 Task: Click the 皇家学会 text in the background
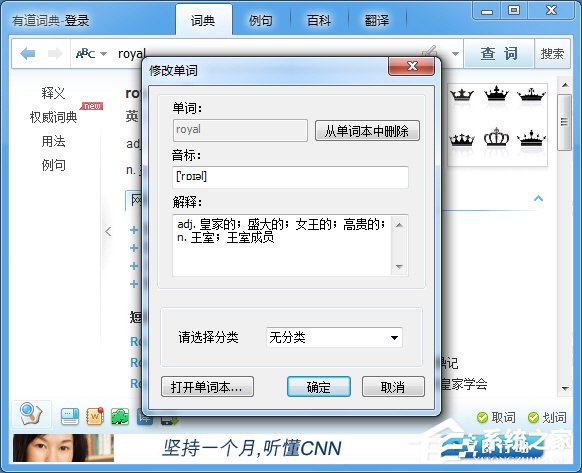coord(464,384)
